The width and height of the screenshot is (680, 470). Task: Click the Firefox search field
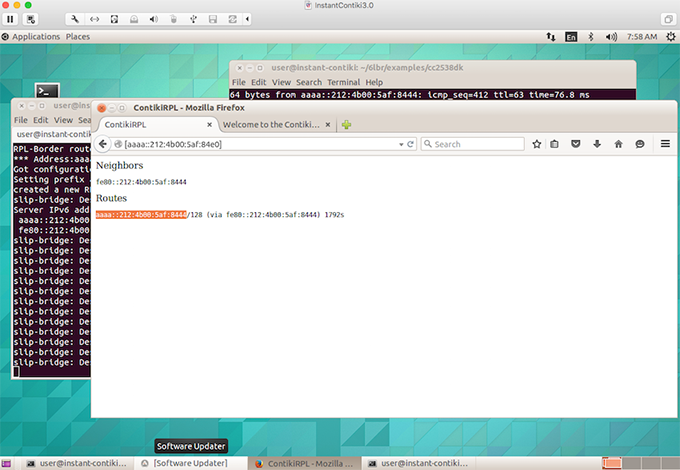477,144
